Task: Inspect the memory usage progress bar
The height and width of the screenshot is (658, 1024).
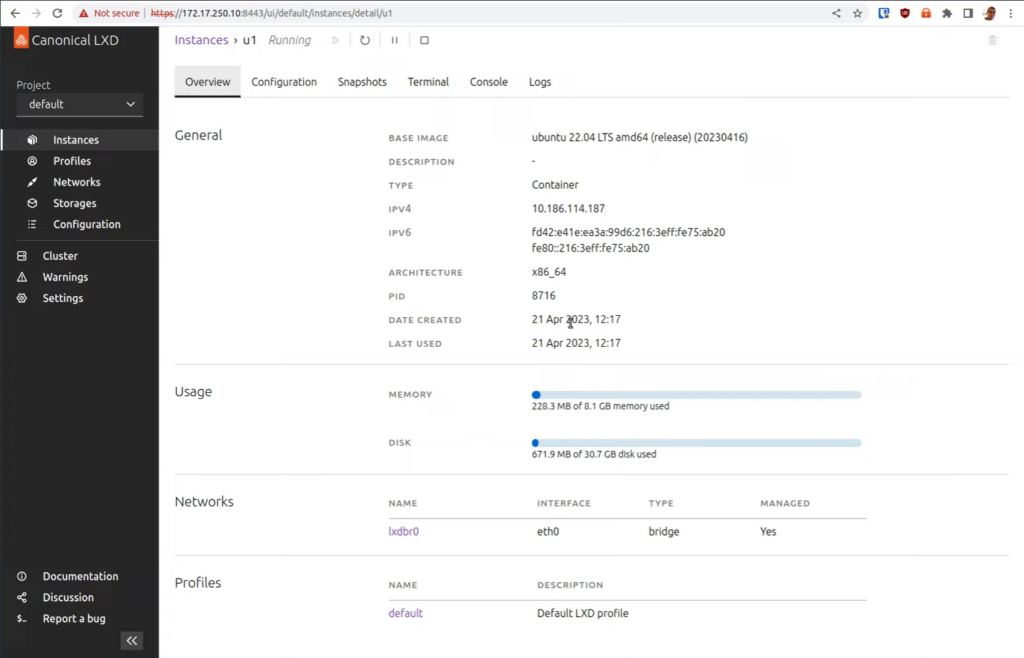Action: (x=697, y=394)
